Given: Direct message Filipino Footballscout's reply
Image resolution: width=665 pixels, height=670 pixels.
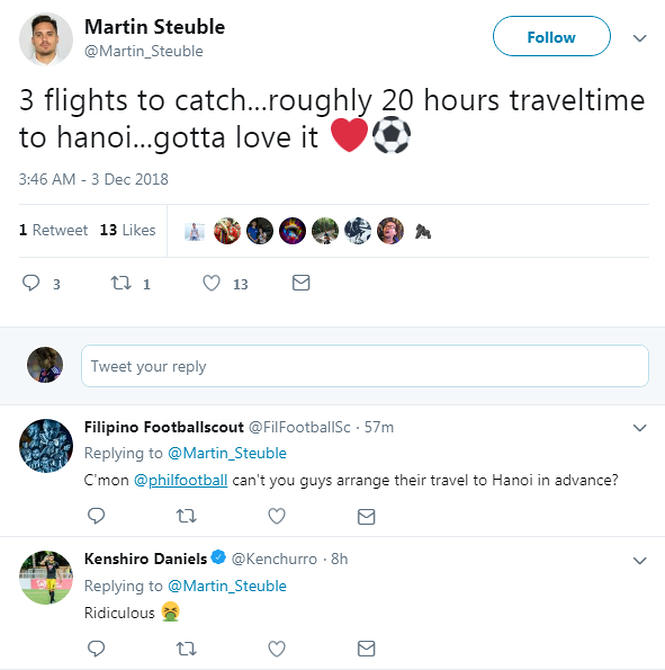Looking at the screenshot, I should pos(366,516).
